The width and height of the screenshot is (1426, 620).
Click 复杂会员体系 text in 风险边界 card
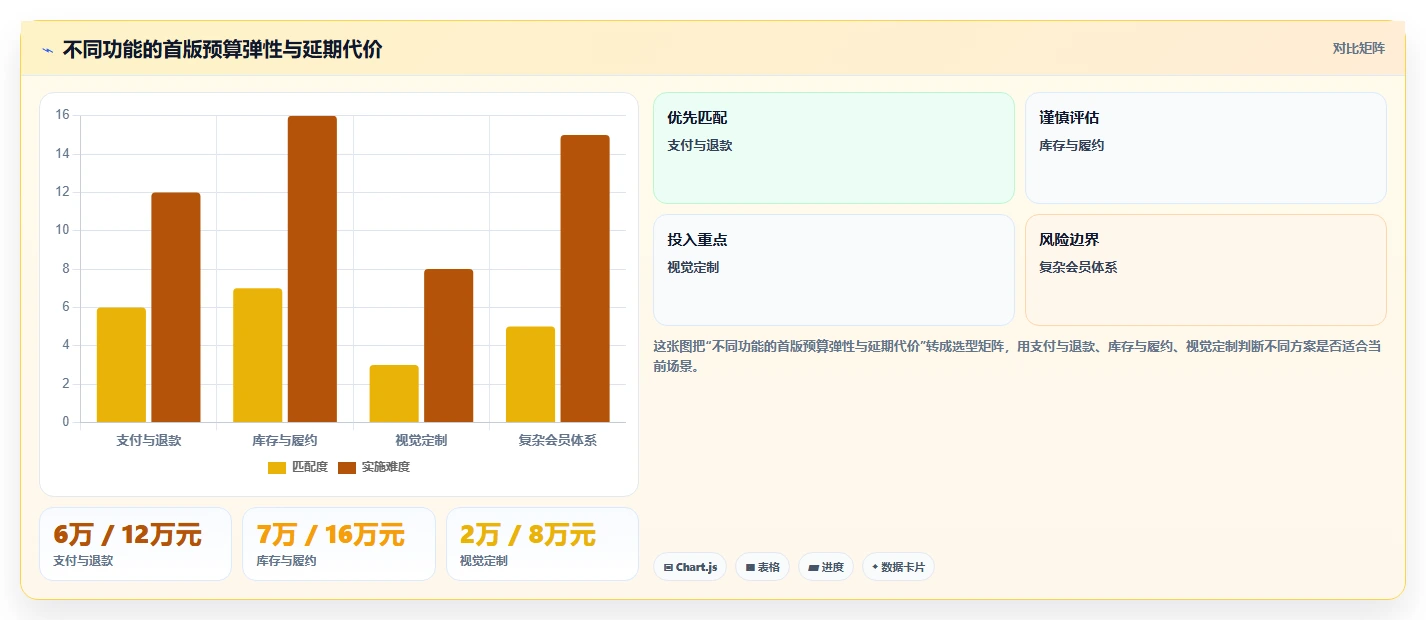point(1078,267)
